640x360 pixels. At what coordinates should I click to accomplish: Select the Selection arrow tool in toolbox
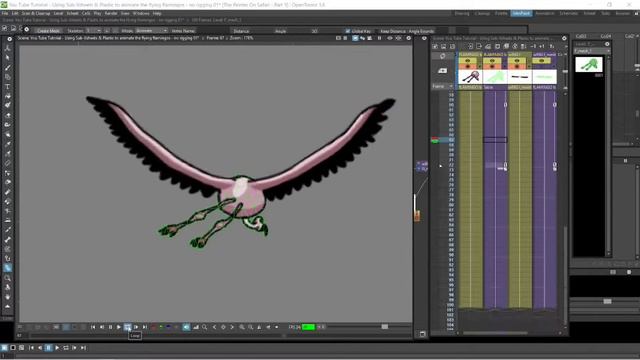(x=7, y=58)
